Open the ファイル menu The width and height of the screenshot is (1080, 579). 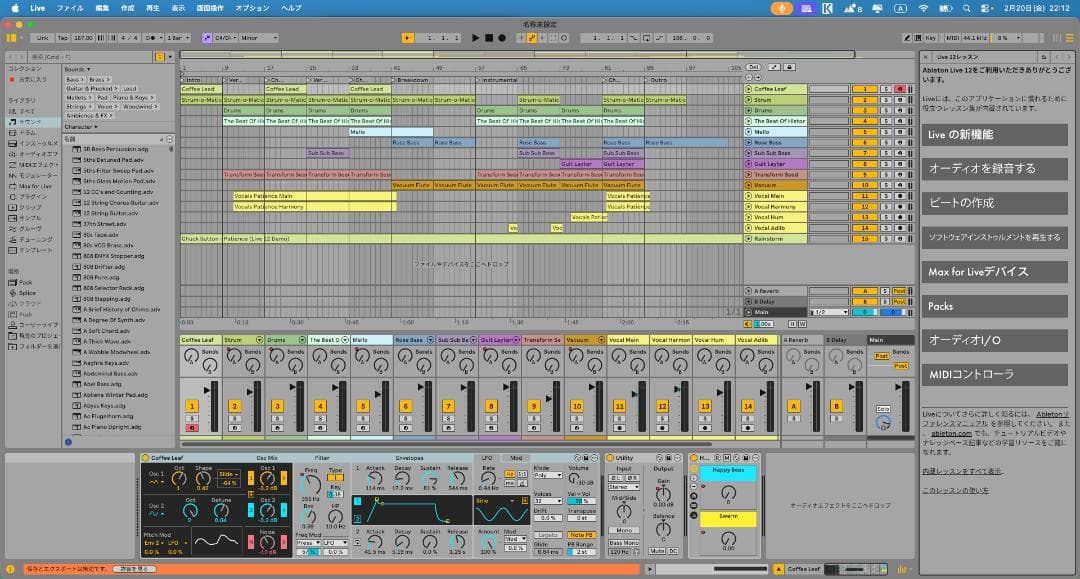70,8
